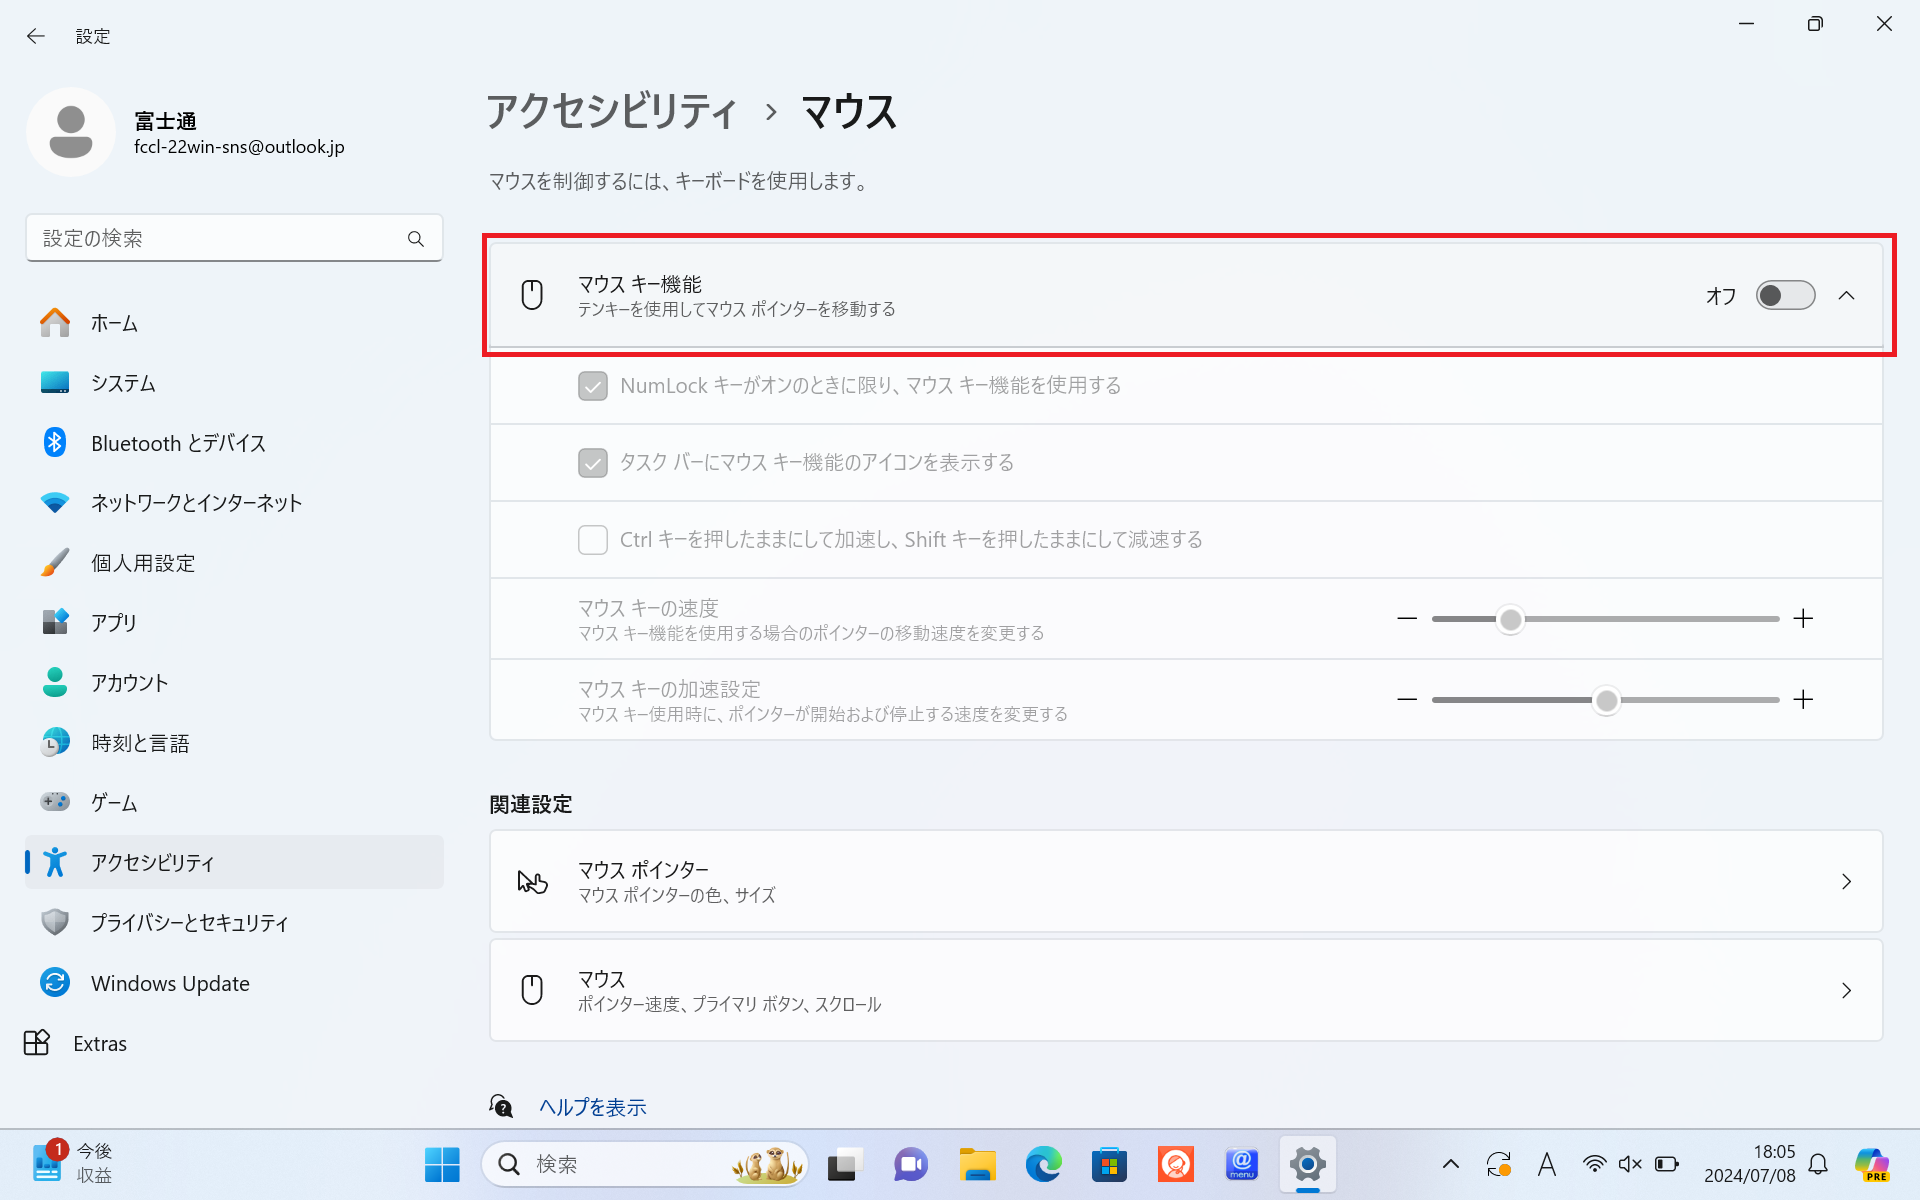
Task: Click the ヘルプを表示 link
Action: [x=591, y=1107]
